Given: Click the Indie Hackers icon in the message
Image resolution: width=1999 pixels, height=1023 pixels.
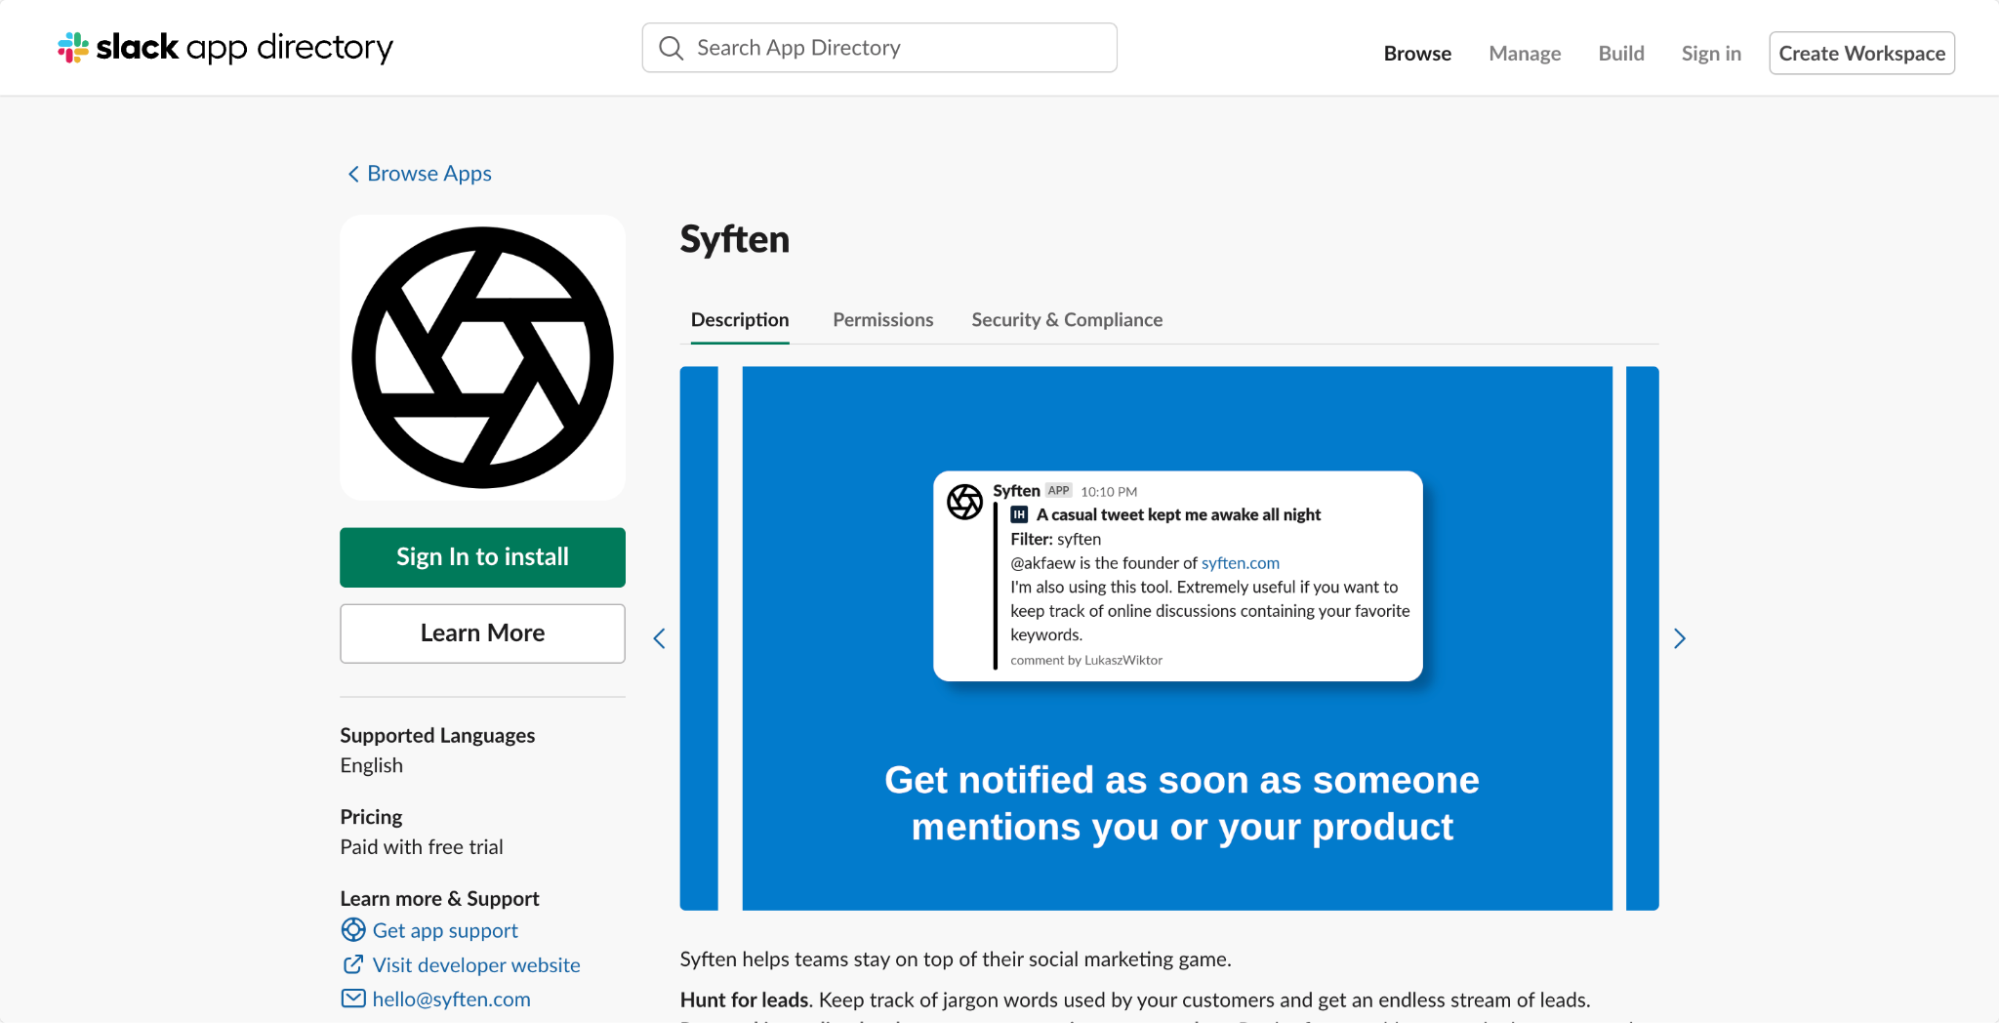Looking at the screenshot, I should point(1019,515).
